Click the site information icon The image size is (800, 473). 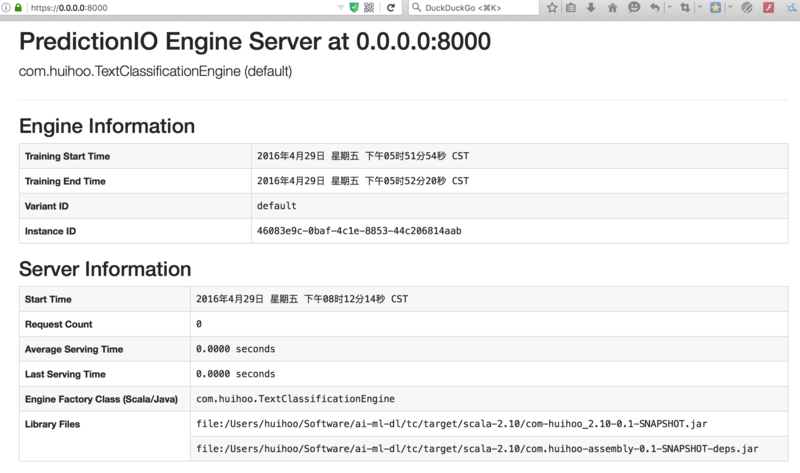pyautogui.click(x=6, y=8)
